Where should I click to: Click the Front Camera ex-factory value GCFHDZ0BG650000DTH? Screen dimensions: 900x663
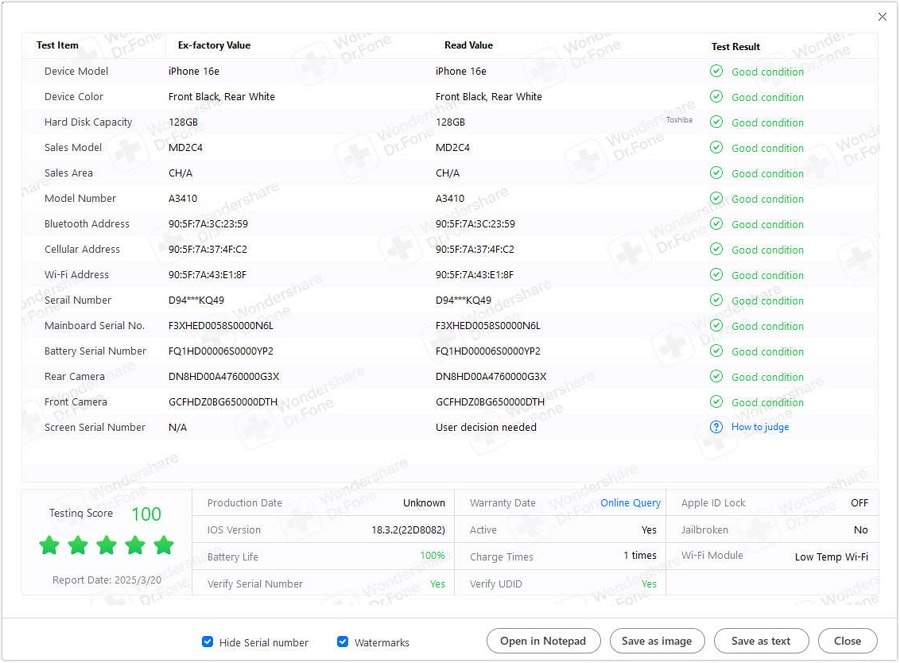coord(223,402)
